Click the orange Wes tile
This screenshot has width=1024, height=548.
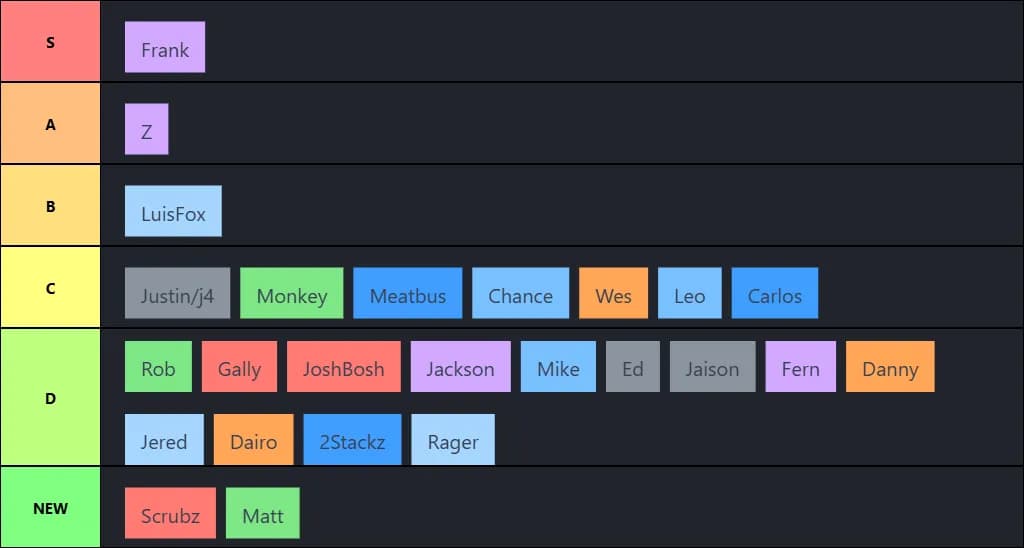tap(613, 294)
